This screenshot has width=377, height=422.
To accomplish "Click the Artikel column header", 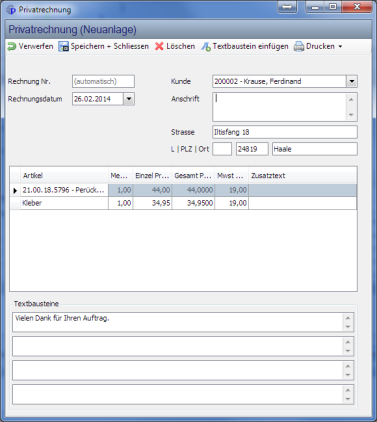I will [x=64, y=176].
